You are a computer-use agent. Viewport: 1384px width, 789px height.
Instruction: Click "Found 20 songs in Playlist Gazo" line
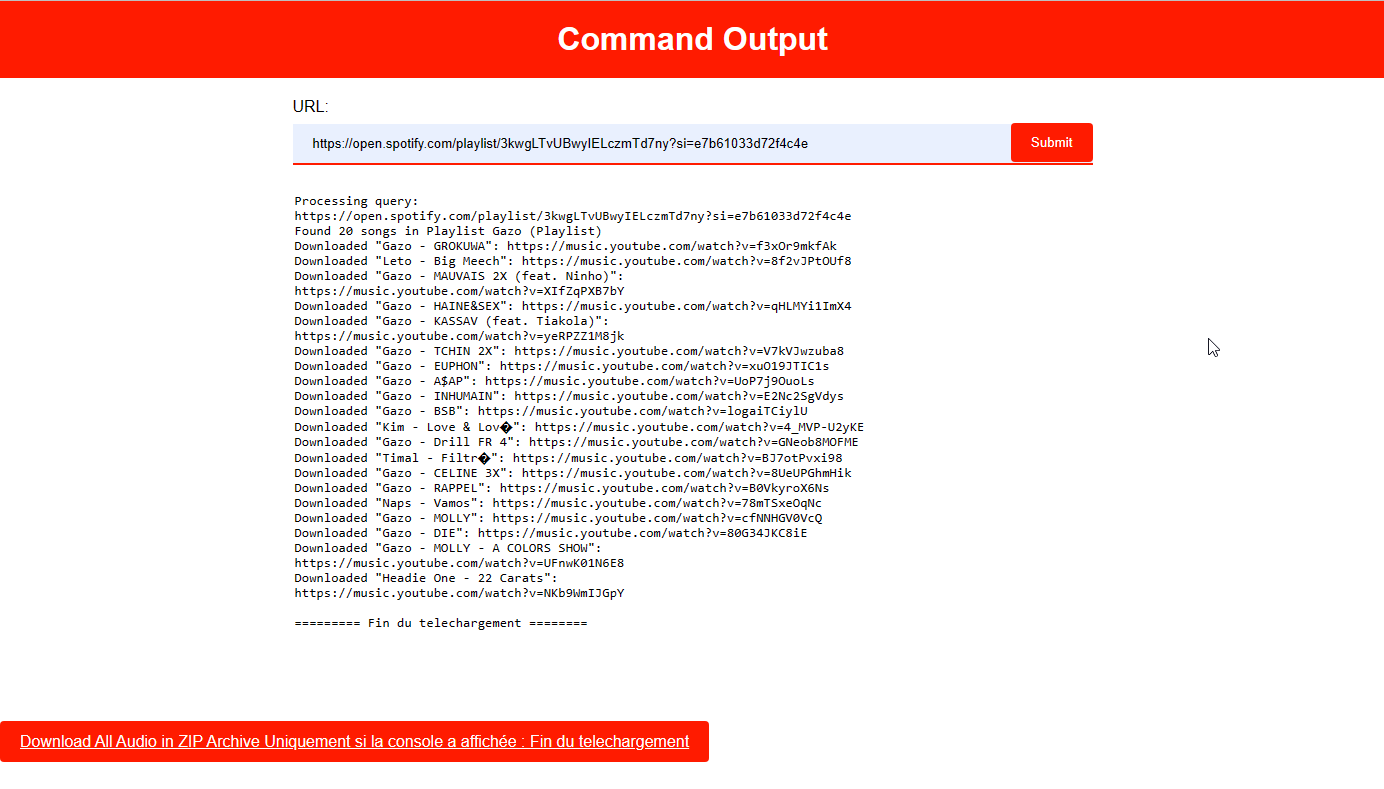click(x=448, y=231)
